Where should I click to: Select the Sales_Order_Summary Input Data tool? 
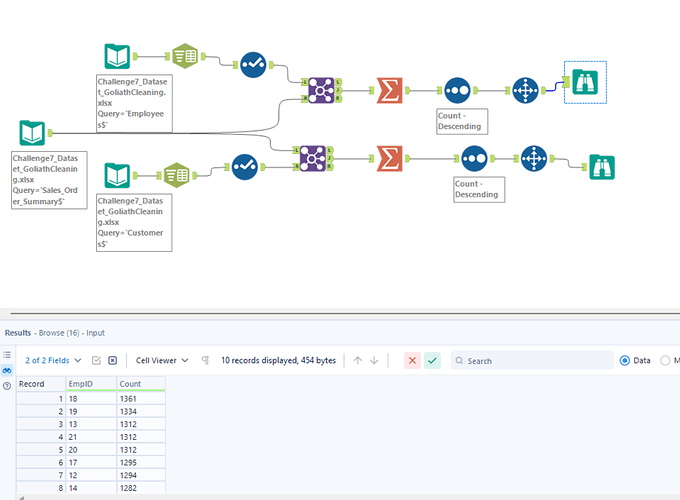coord(32,132)
